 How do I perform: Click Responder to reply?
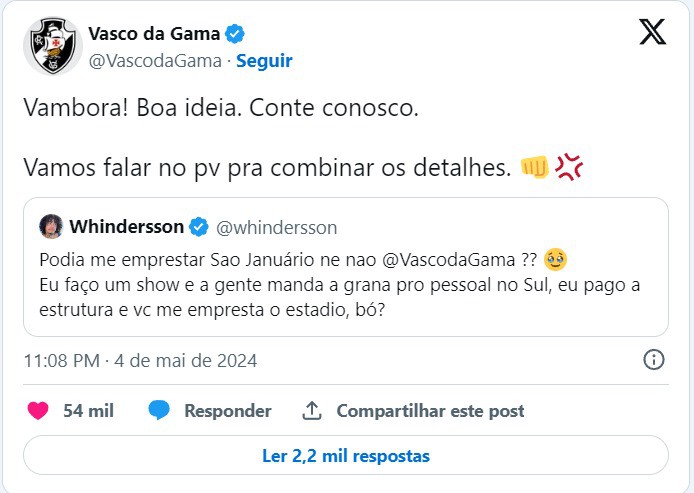[x=228, y=411]
